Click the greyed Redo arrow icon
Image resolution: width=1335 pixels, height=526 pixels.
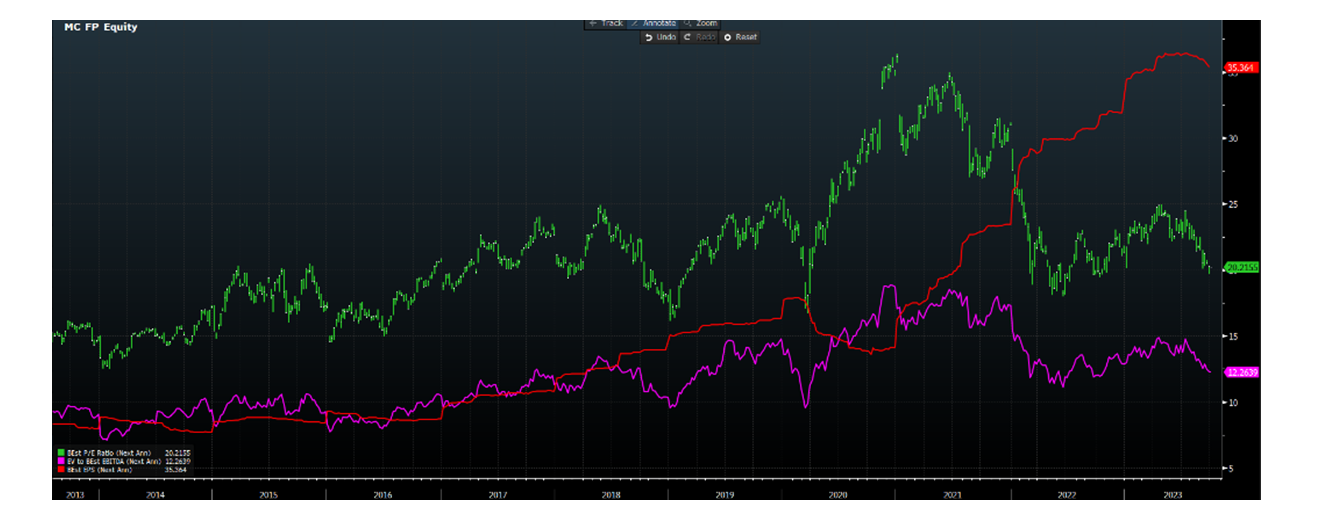point(687,37)
